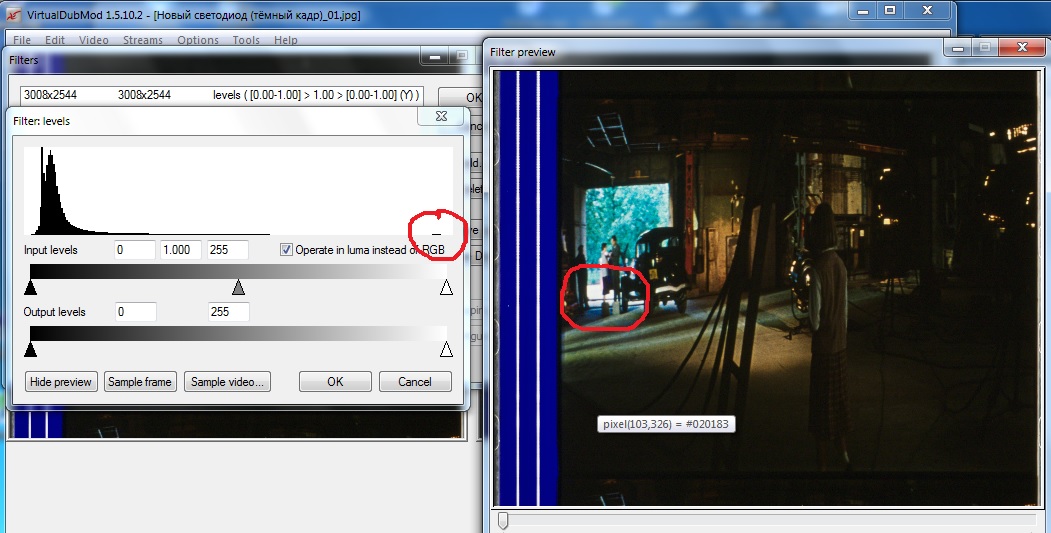The image size is (1051, 533).
Task: Select input levels gray gamma slider marker
Action: (238, 288)
